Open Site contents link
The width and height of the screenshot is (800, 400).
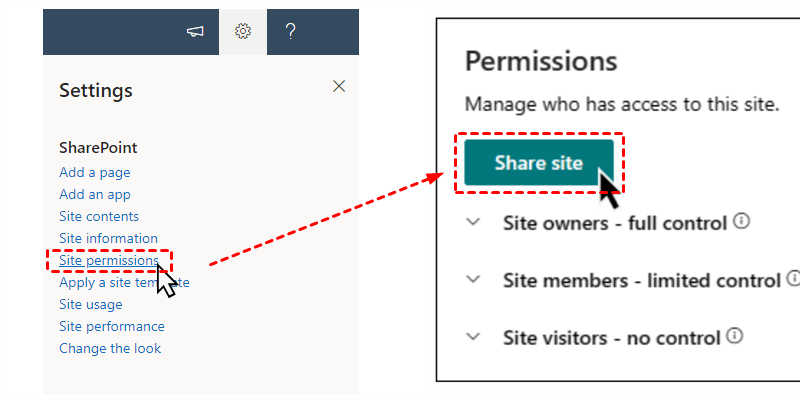[99, 216]
